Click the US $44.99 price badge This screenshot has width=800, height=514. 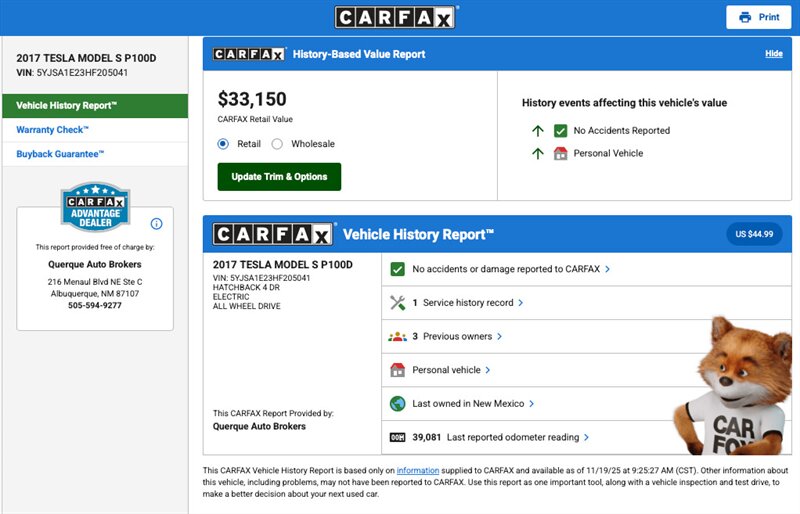754,234
